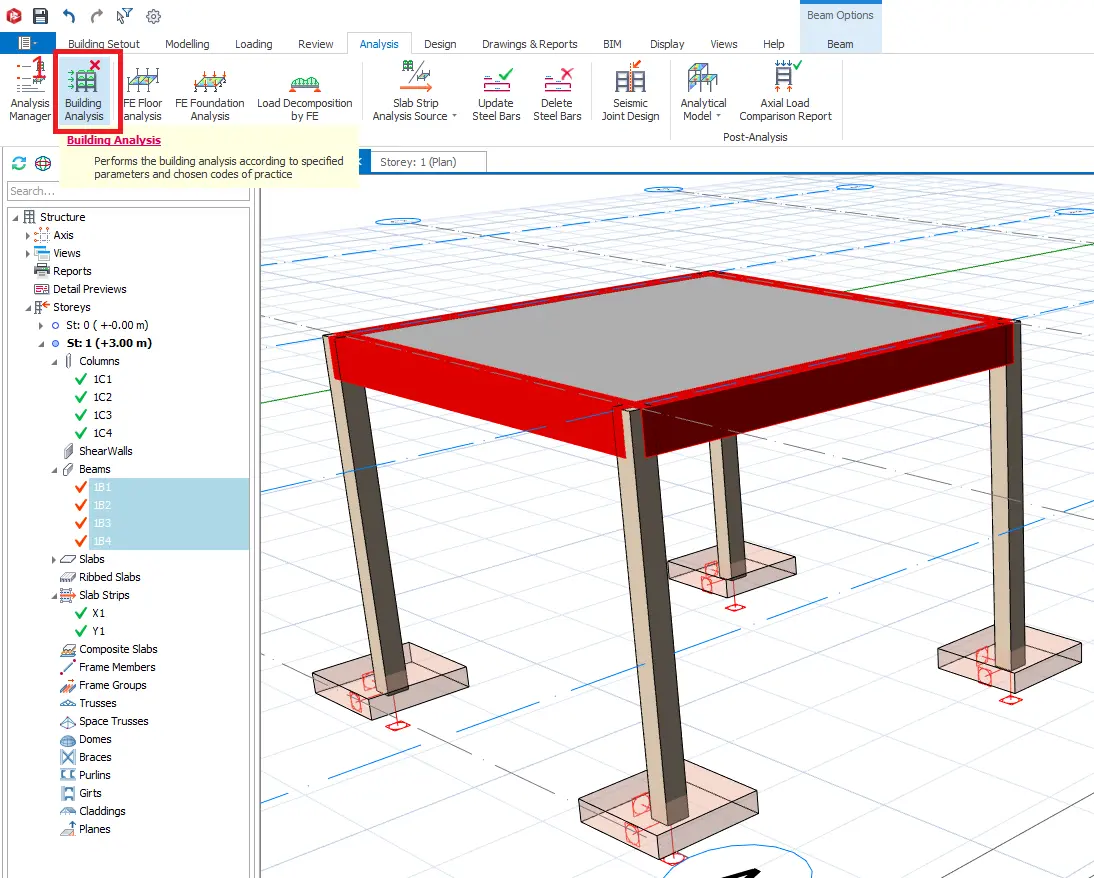Click the refresh icon above the search box
This screenshot has width=1094, height=878.
[x=19, y=163]
